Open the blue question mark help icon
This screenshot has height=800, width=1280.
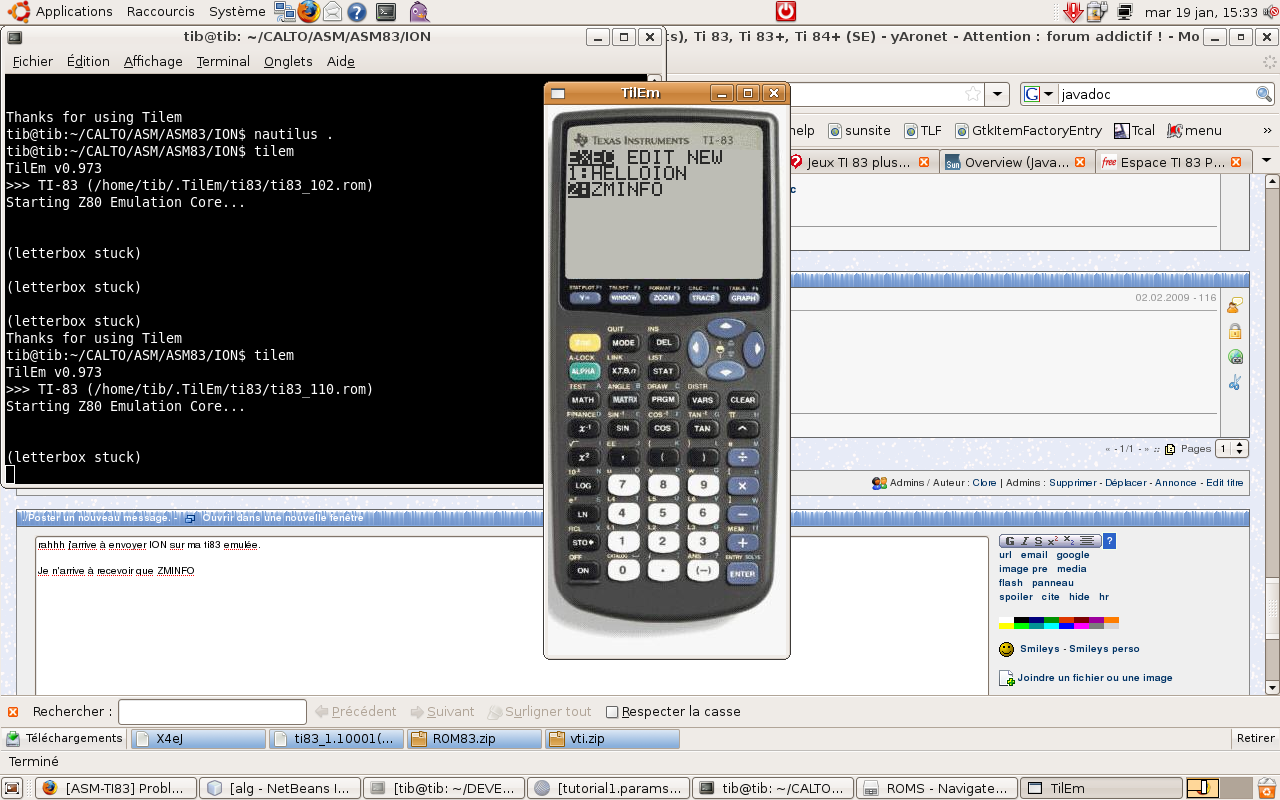(x=1109, y=541)
